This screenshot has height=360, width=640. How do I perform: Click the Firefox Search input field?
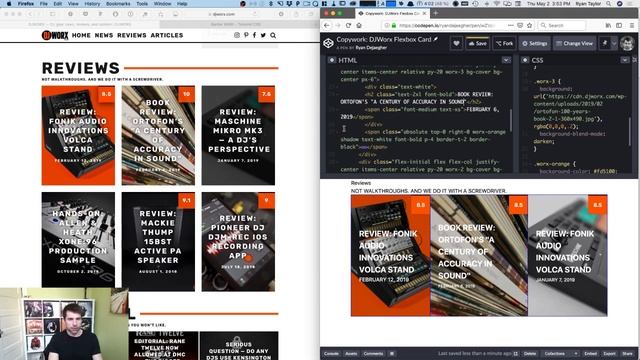pos(562,25)
